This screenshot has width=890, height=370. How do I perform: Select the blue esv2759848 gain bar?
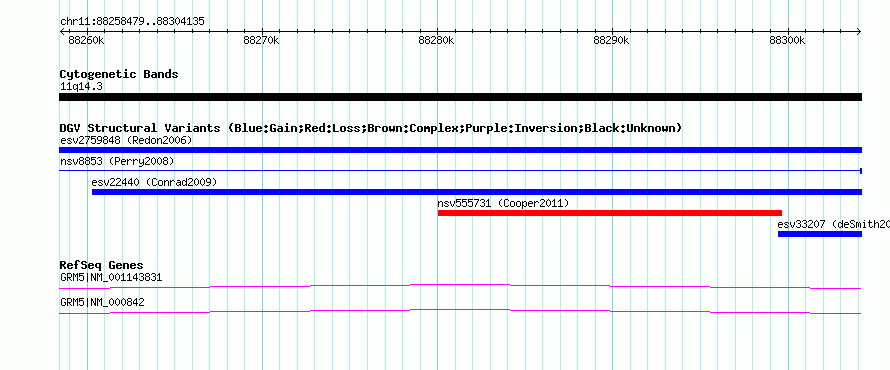460,150
